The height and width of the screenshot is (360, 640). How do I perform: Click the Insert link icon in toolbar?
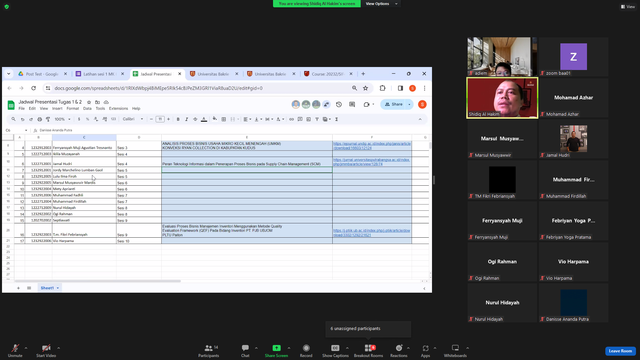291,119
